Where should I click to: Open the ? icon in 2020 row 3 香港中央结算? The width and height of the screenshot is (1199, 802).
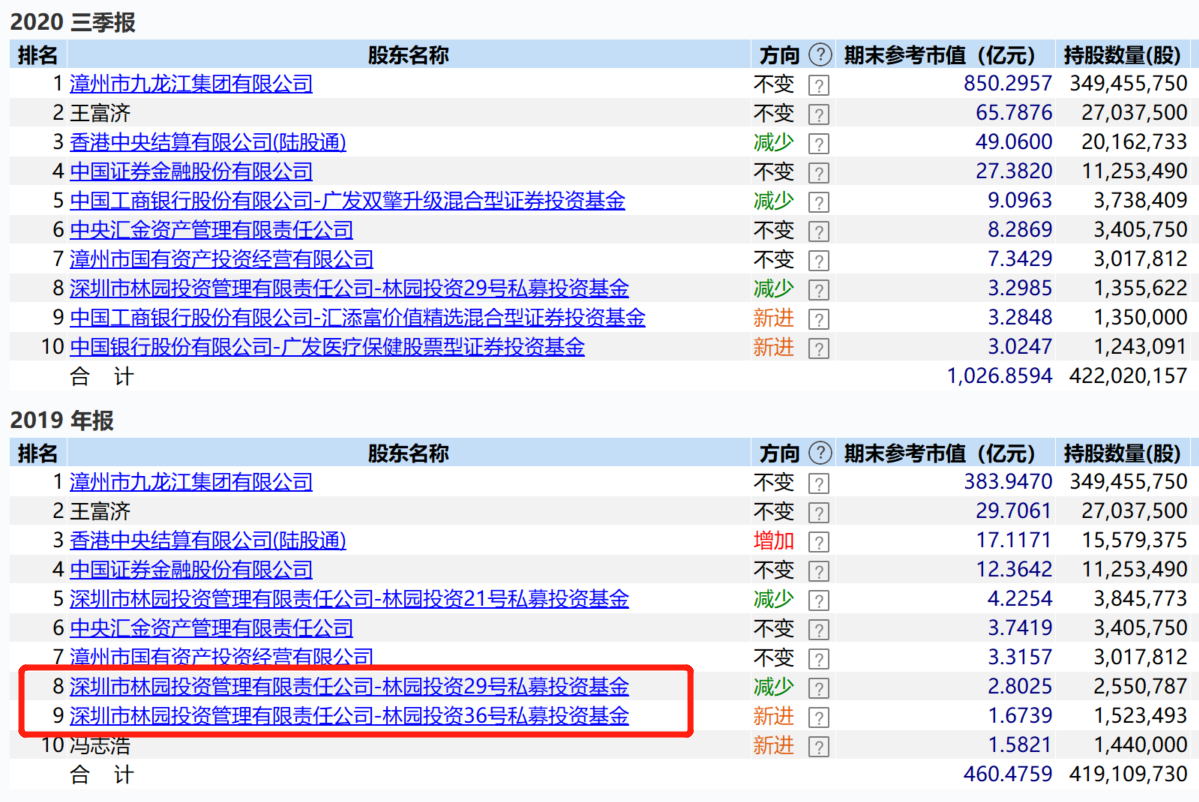pyautogui.click(x=818, y=144)
